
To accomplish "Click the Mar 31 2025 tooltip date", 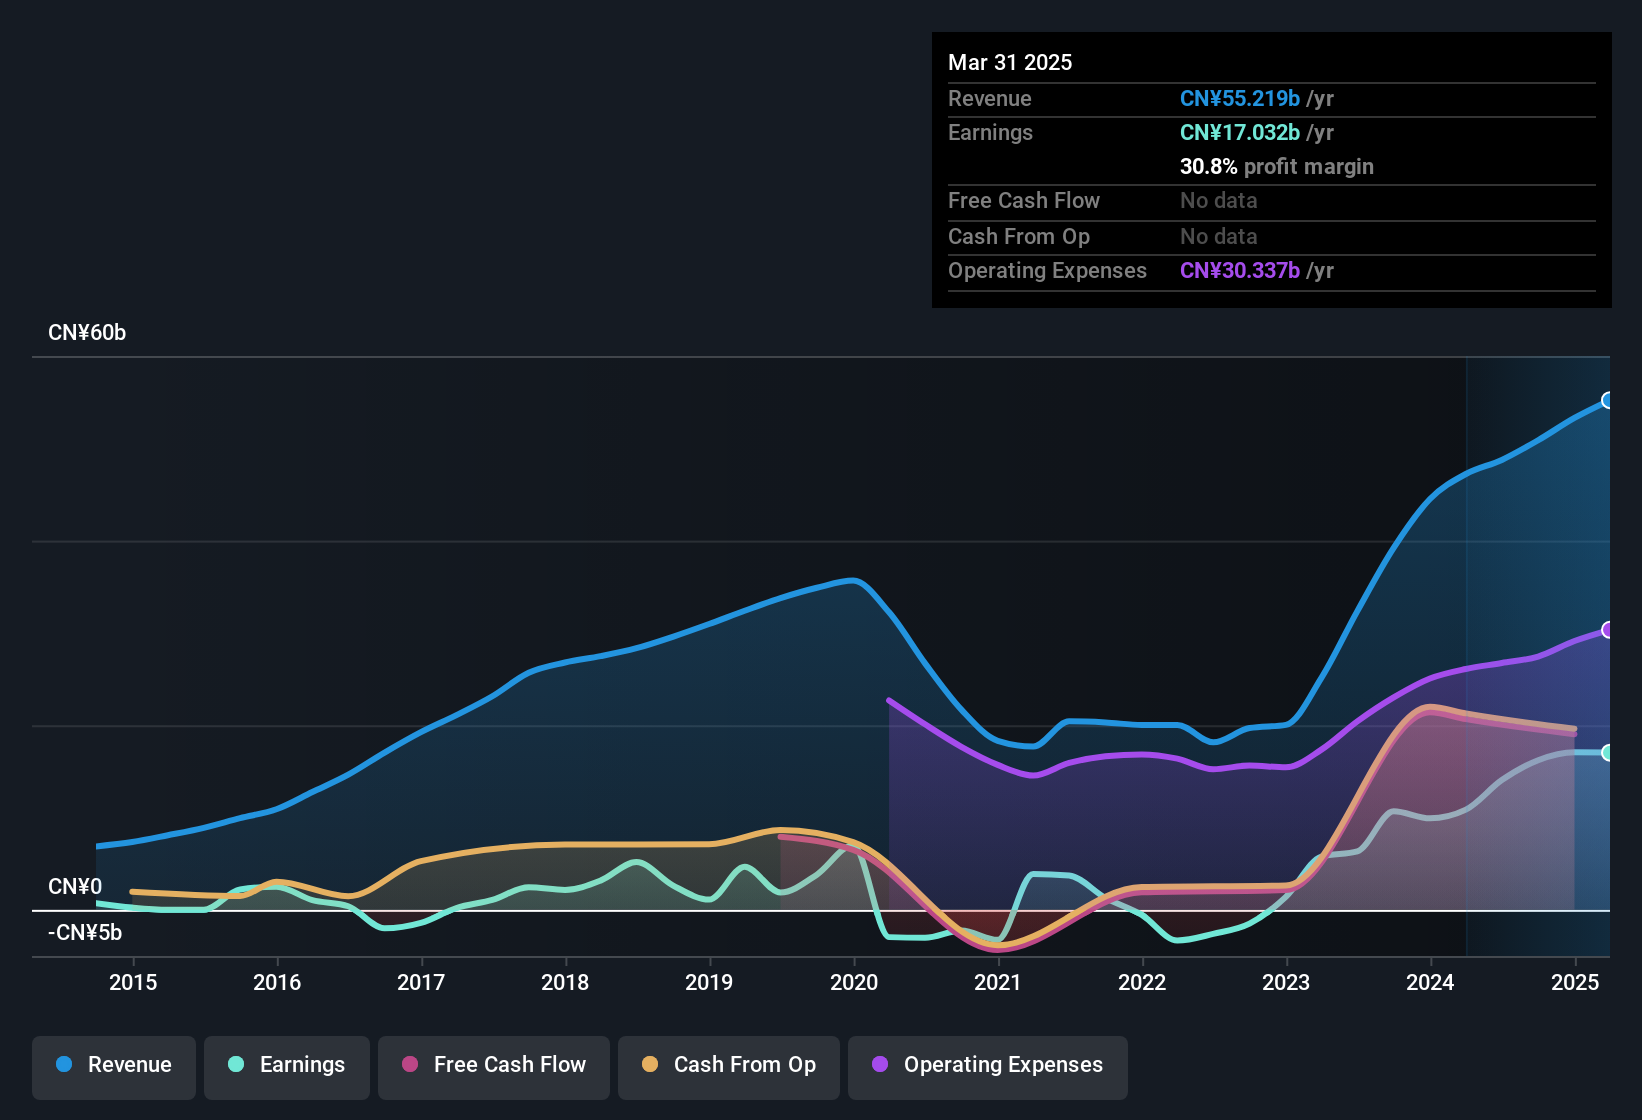I will coord(1010,62).
